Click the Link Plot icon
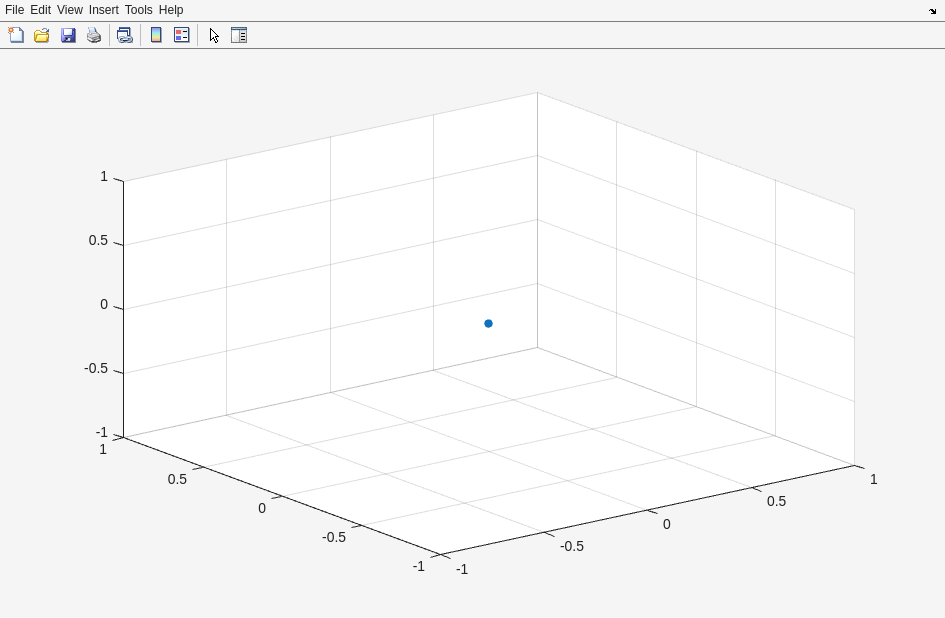This screenshot has height=618, width=945. (124, 35)
